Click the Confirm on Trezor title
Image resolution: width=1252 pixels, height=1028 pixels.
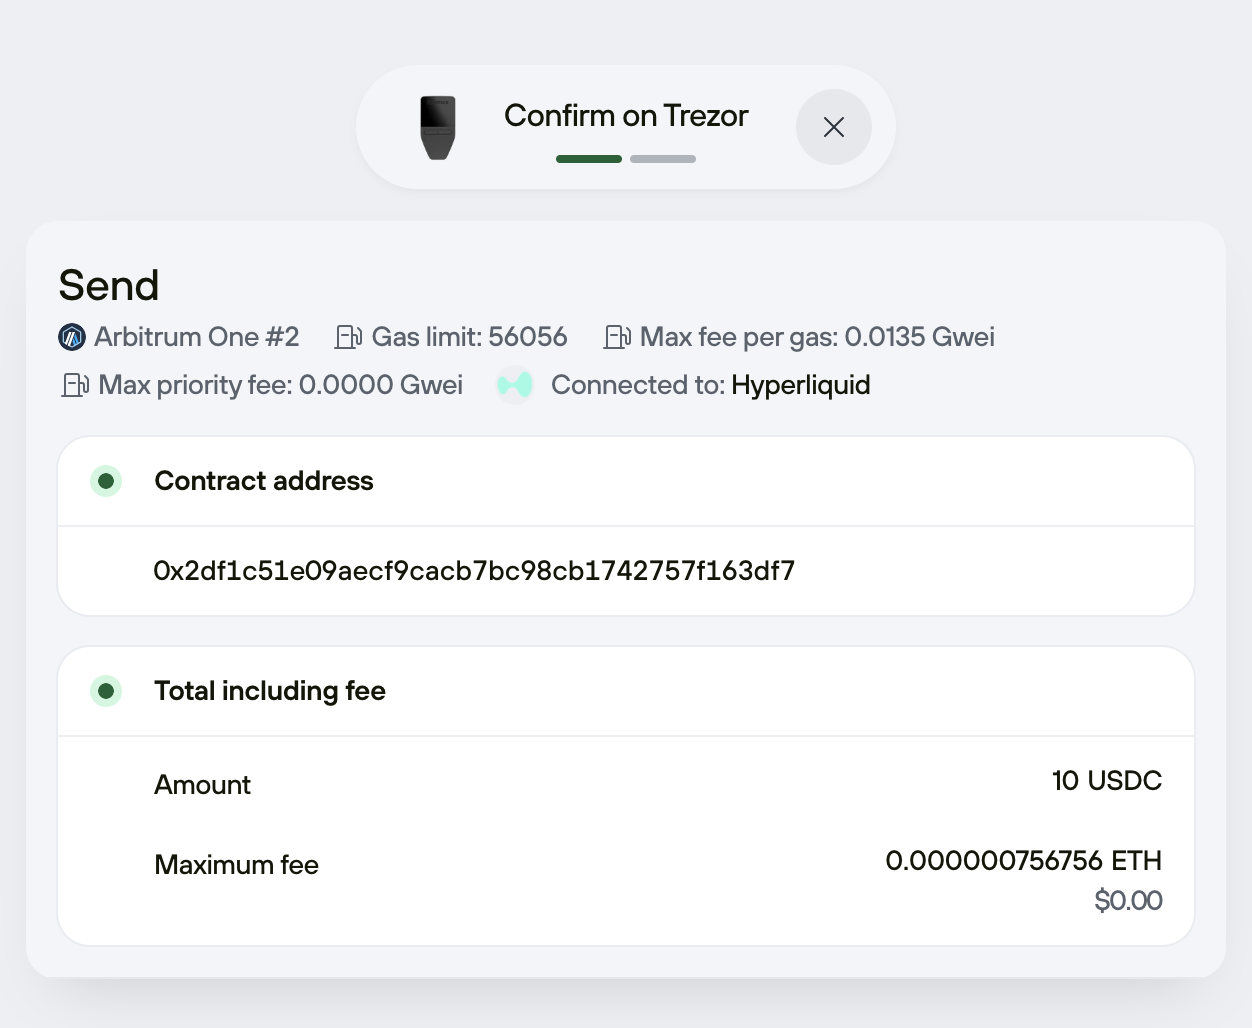[626, 116]
